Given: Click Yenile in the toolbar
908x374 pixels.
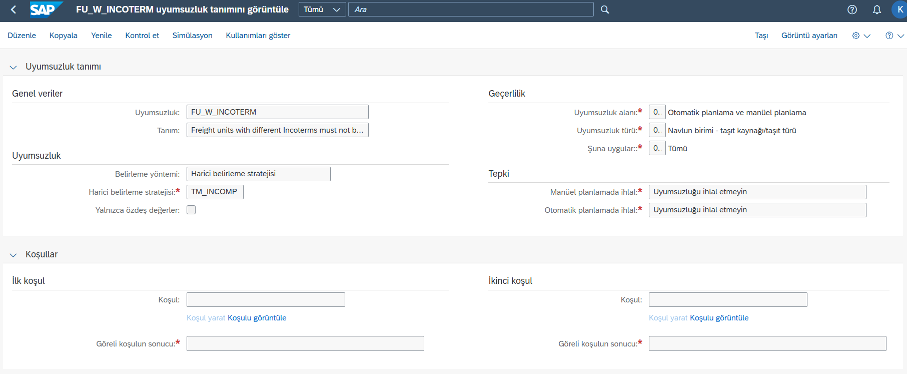Looking at the screenshot, I should pos(101,36).
